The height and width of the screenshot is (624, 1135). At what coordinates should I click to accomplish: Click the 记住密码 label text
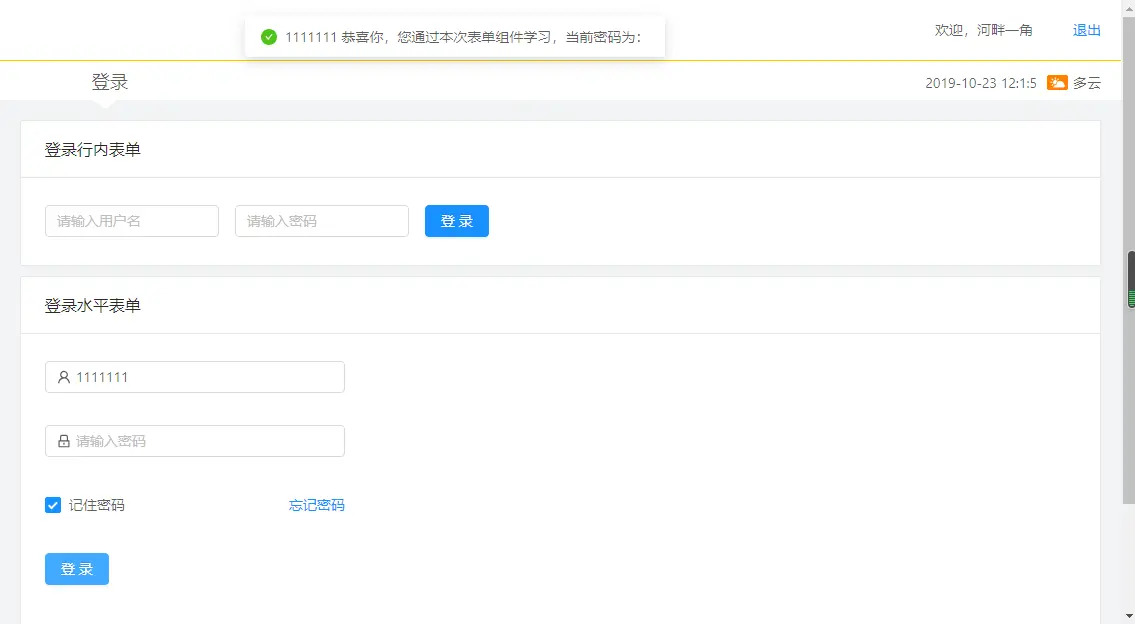click(x=96, y=505)
